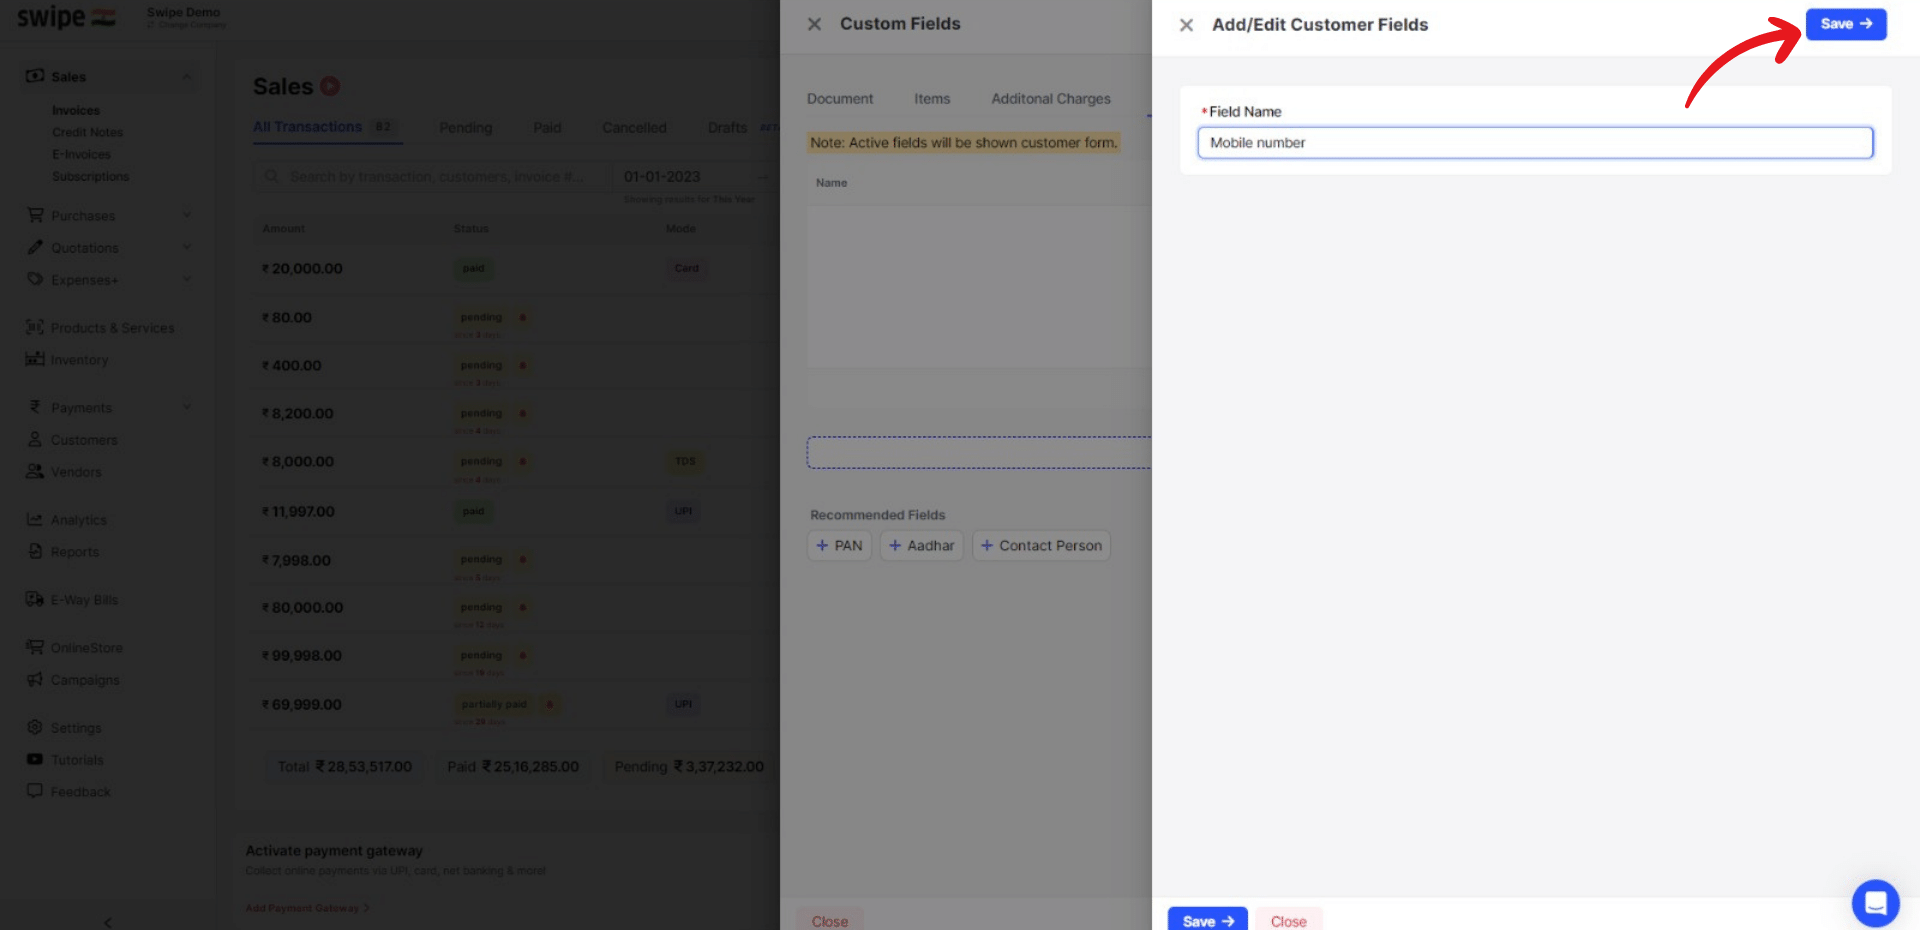Screen dimensions: 1920x930
Task: Expand the Payments menu chevron
Action: [x=187, y=407]
